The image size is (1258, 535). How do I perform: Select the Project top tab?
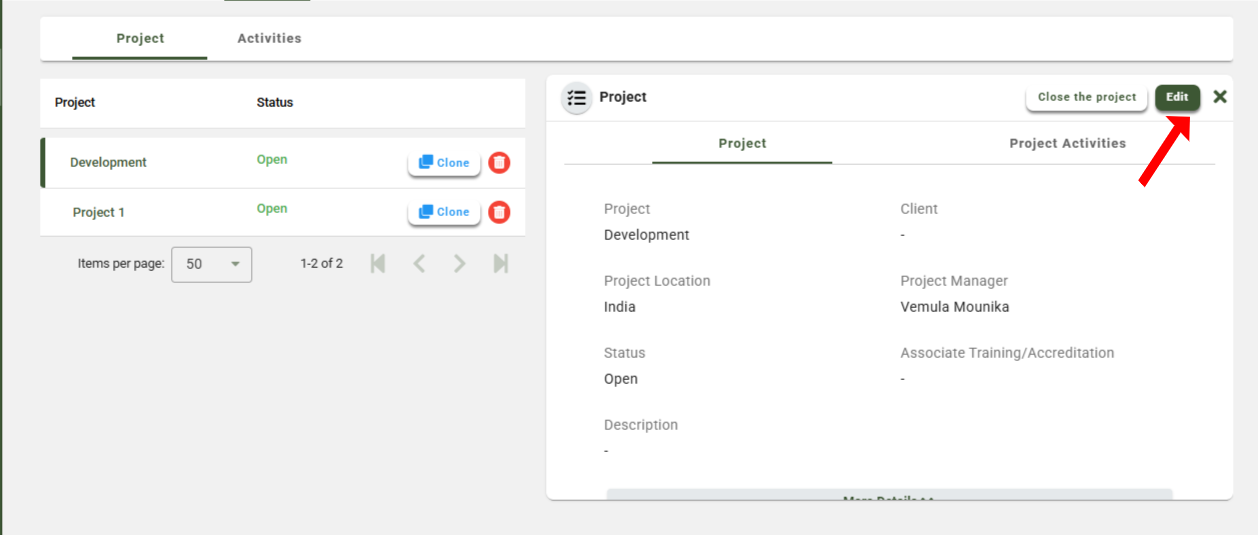coord(140,39)
